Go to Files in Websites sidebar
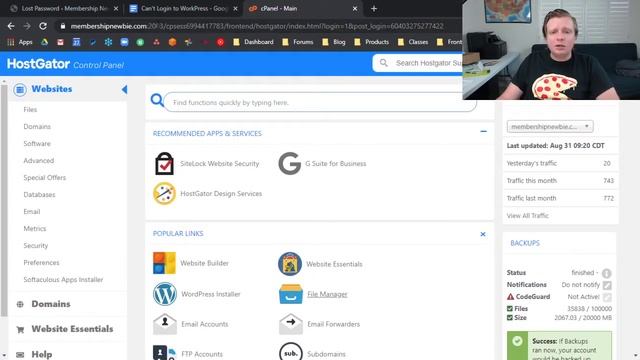 coord(30,109)
